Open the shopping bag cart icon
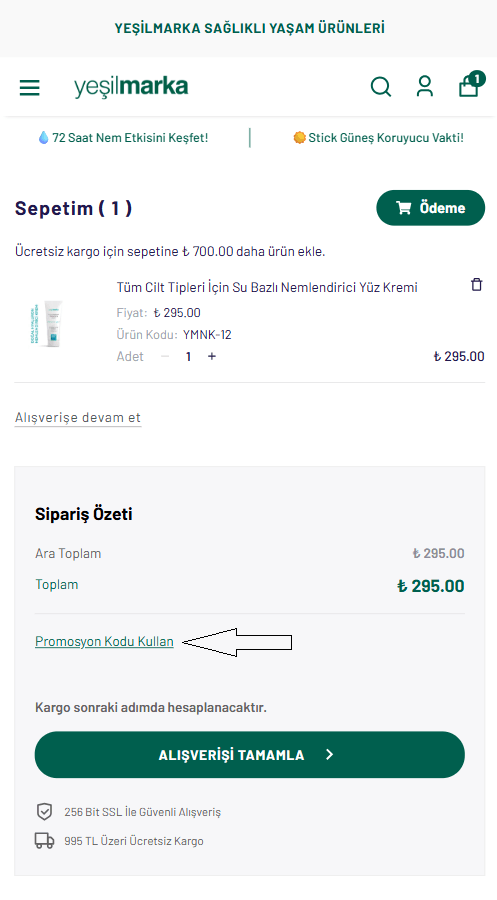497x900 pixels. point(471,84)
